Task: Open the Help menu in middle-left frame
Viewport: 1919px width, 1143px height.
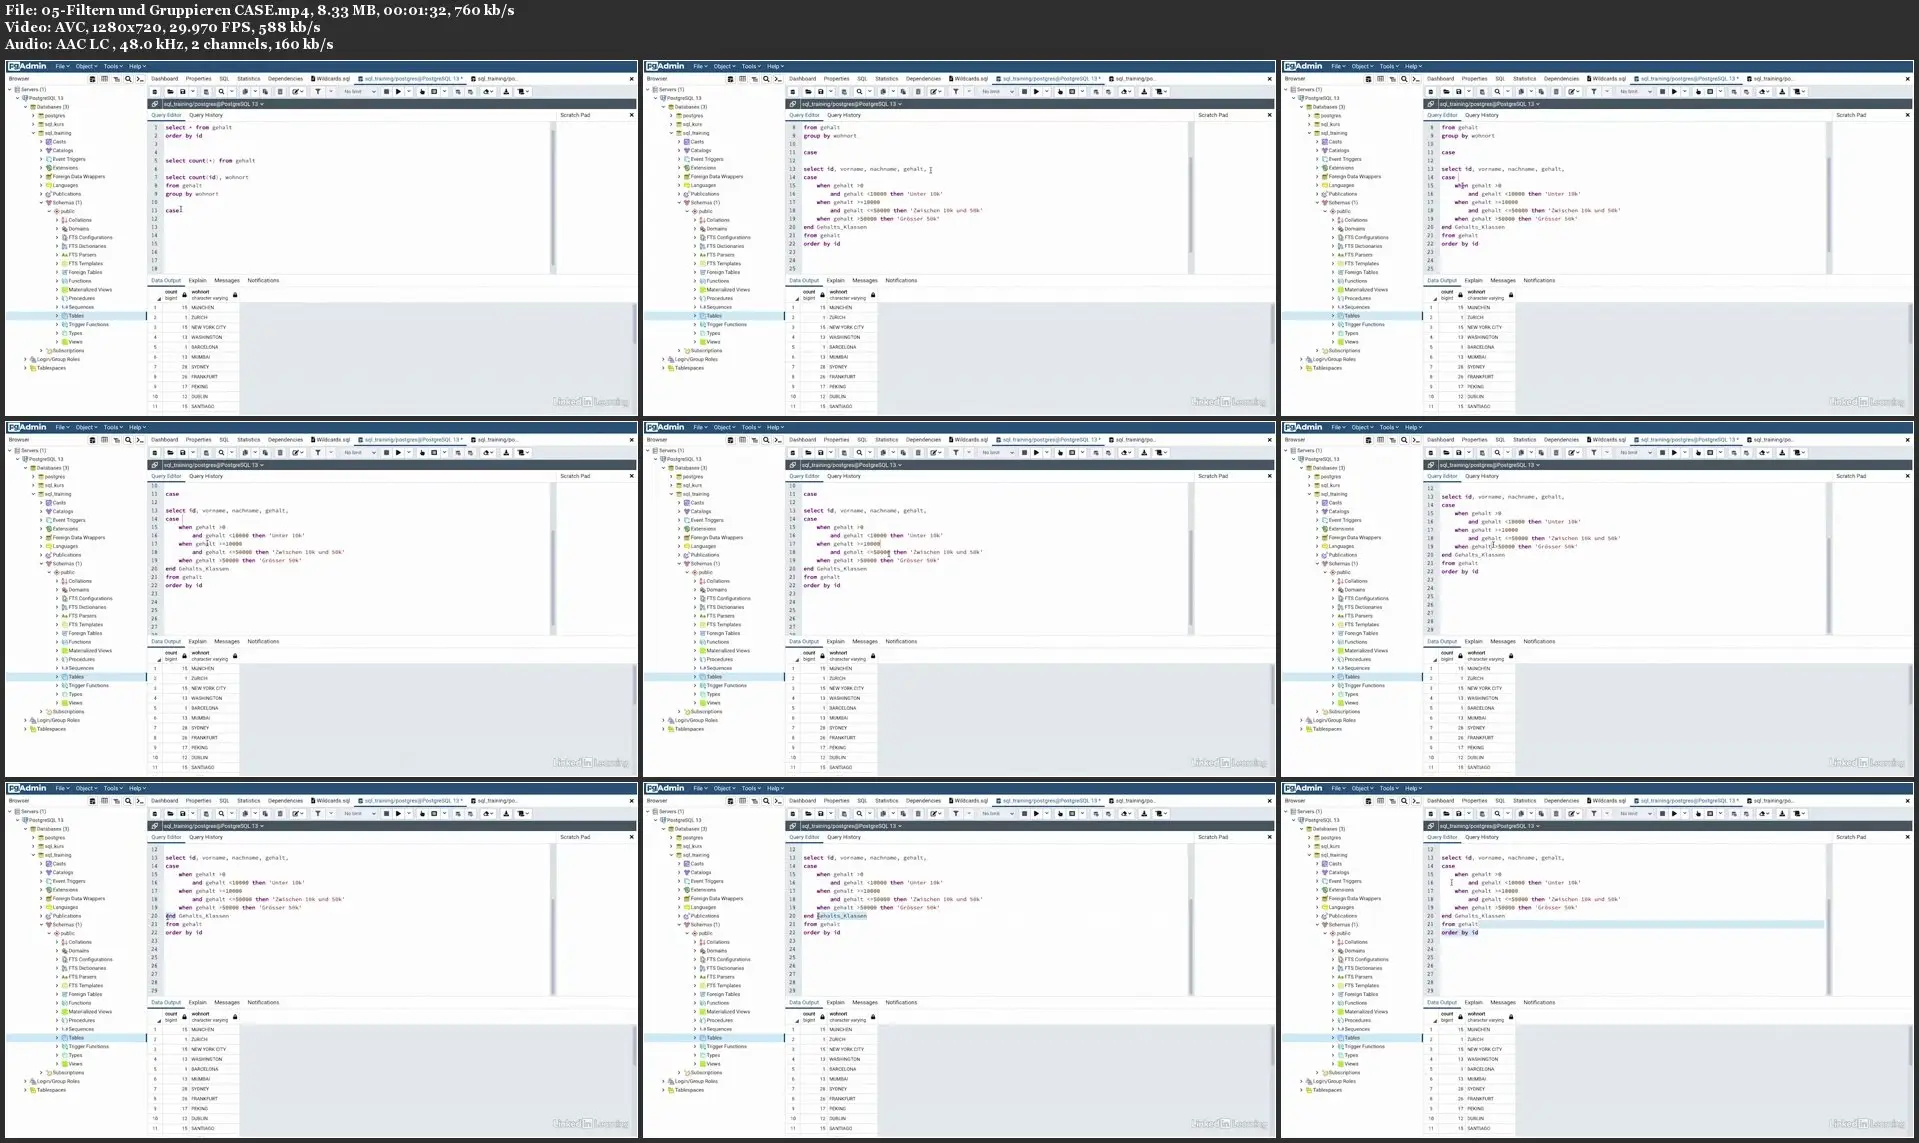Action: 136,427
